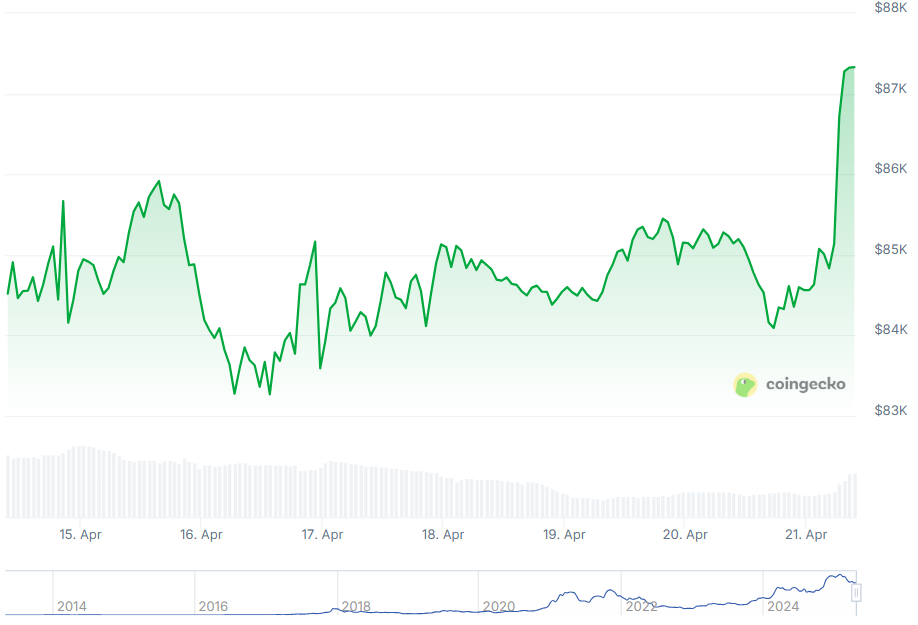
Task: Click the navigator range handle at right edge
Action: click(x=856, y=593)
